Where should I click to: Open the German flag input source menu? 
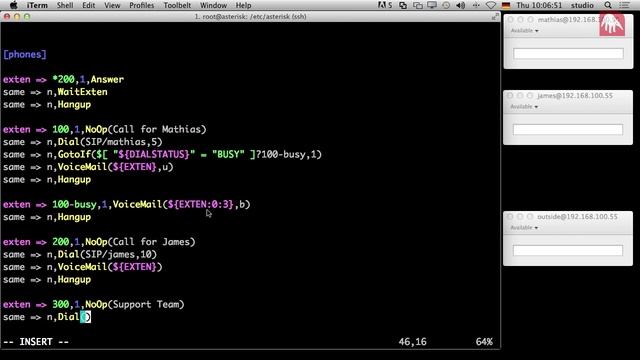point(506,5)
